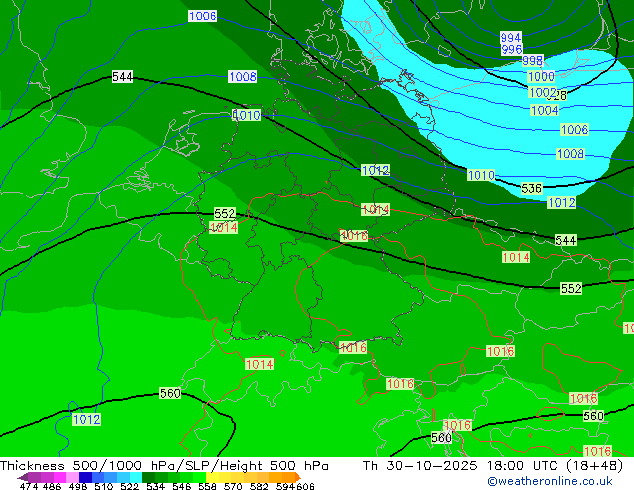Pick the orange legend swatch above 594

pos(288,477)
